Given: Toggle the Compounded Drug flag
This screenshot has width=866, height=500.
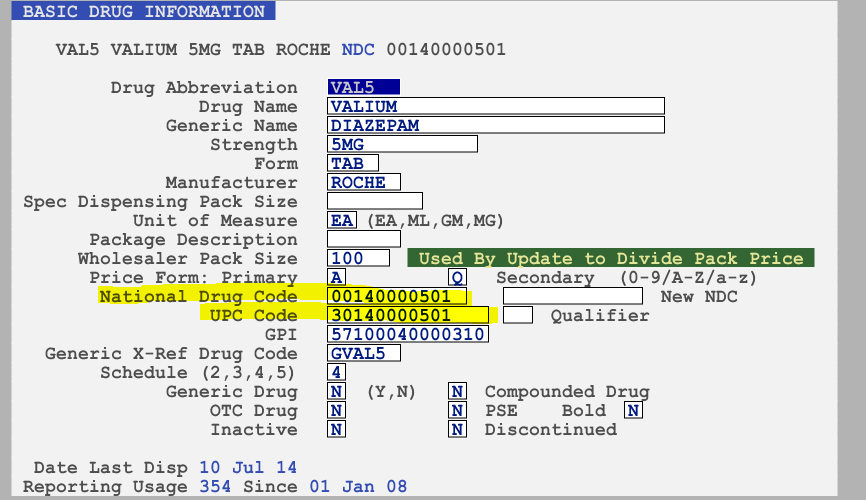Looking at the screenshot, I should 457,391.
